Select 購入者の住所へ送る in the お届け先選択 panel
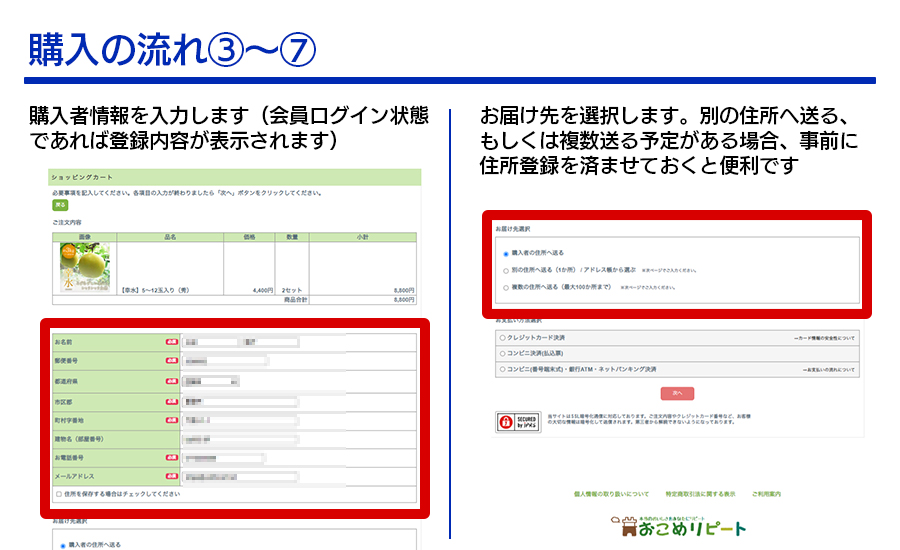Screen dimensions: 900x550 [506, 253]
